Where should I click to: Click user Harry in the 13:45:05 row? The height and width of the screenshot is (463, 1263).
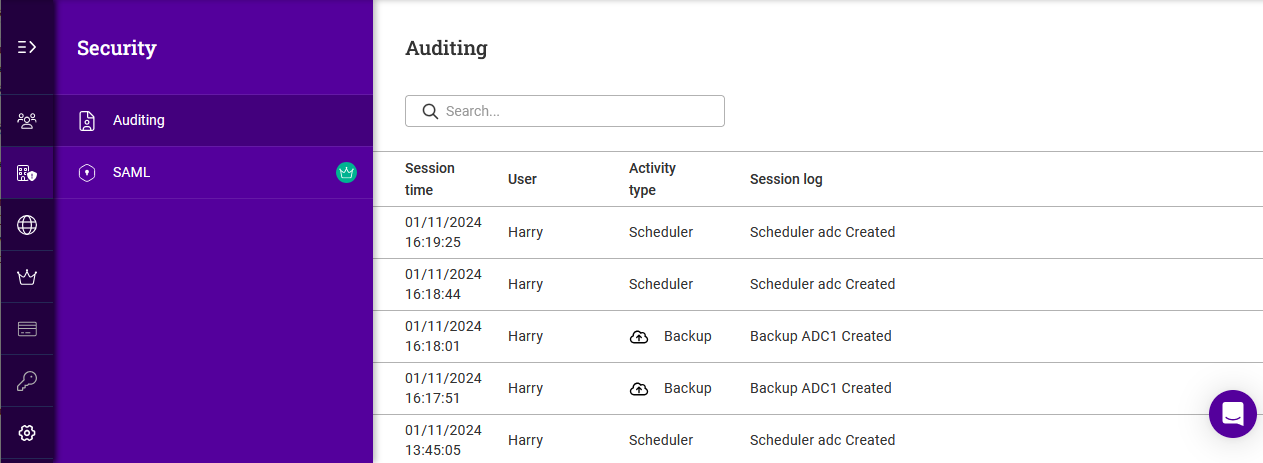[525, 440]
